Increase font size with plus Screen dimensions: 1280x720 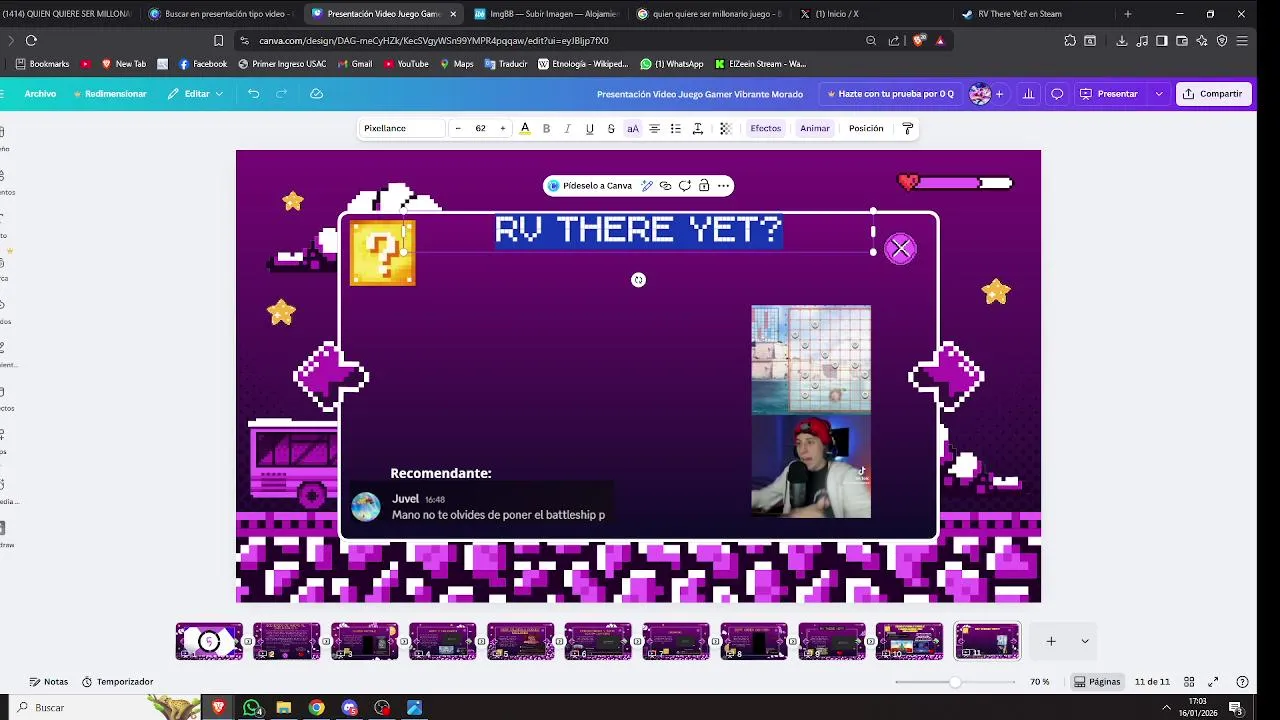(502, 128)
